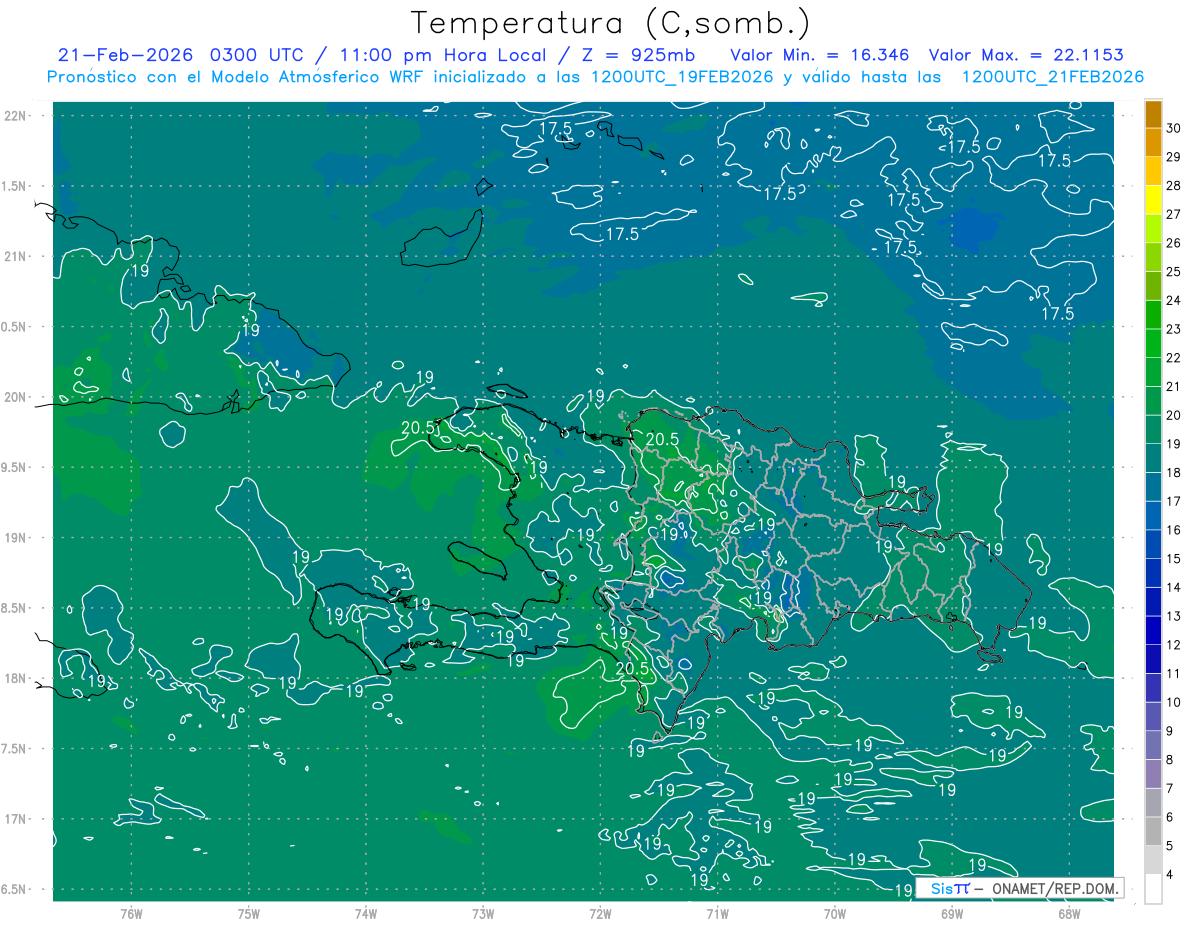Click the "30" color scale label

coord(1173,128)
